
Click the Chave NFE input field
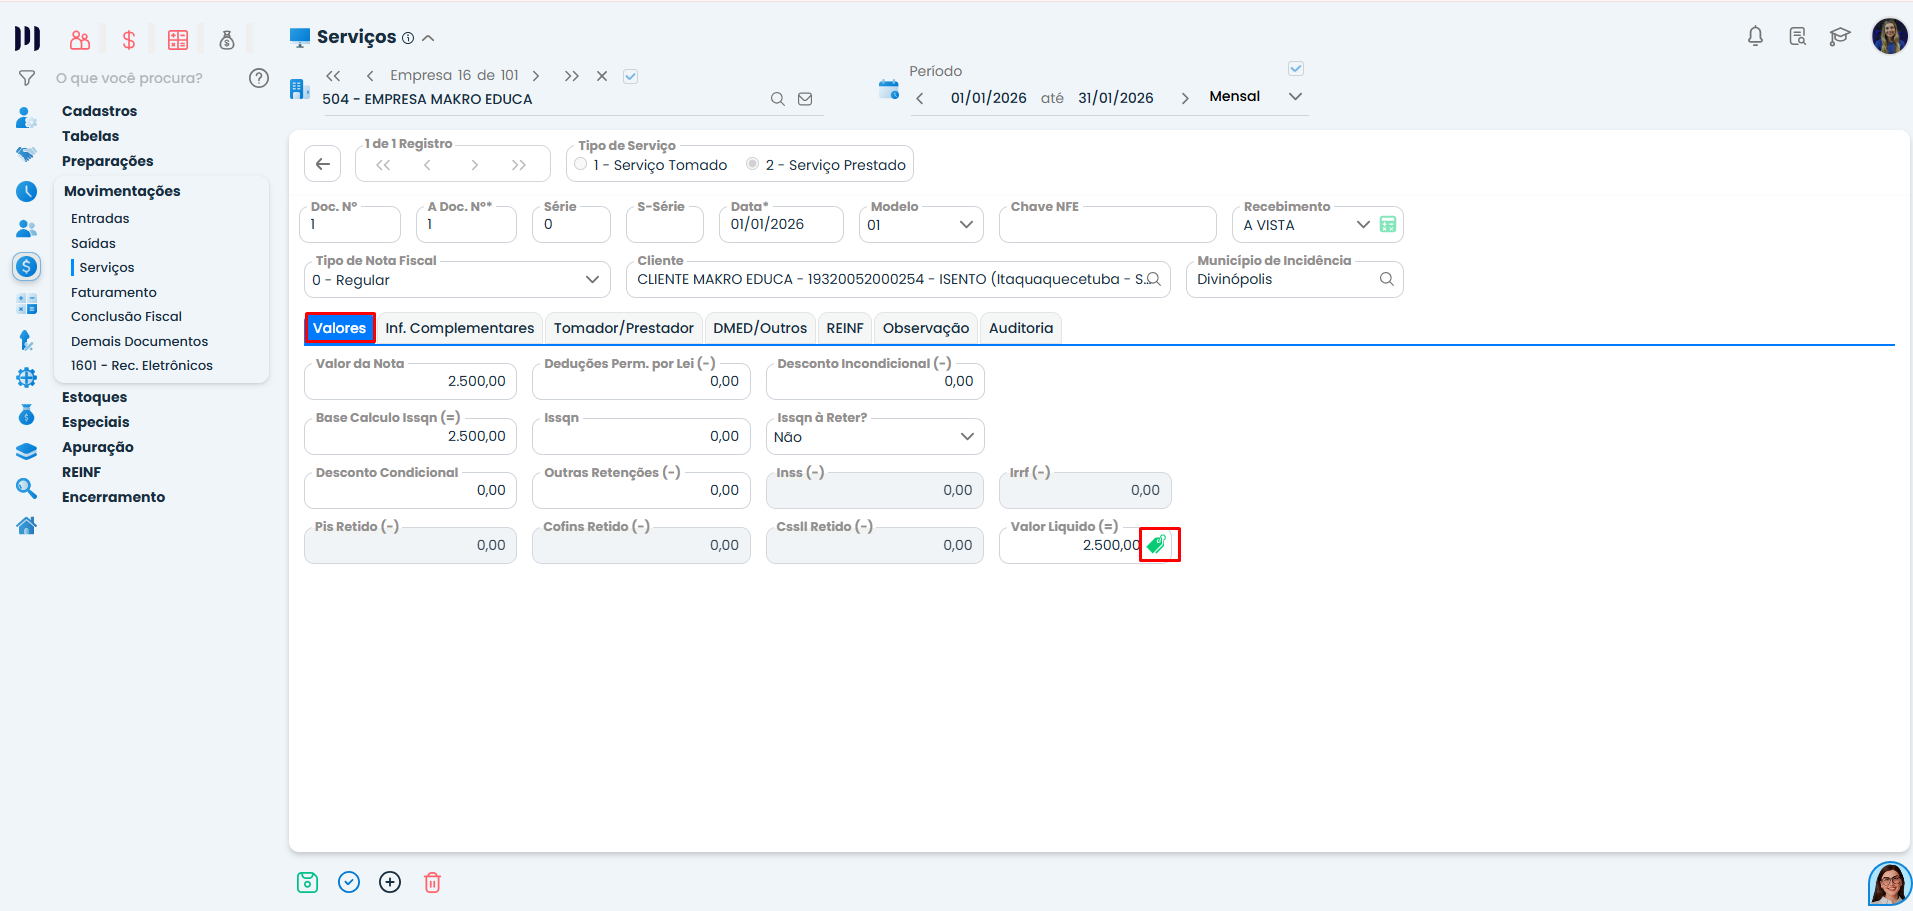click(1107, 224)
